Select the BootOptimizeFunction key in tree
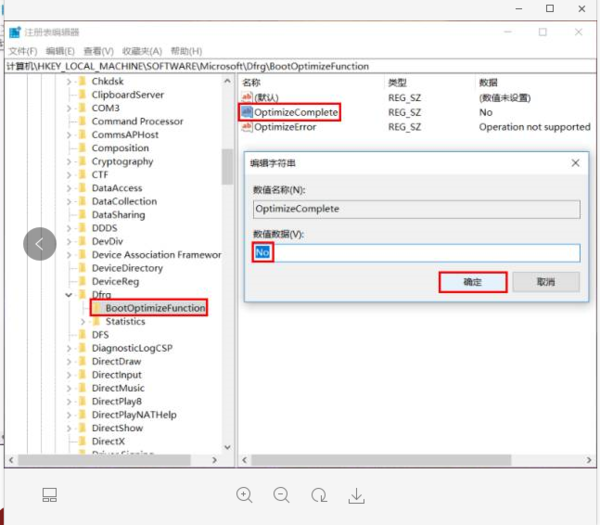Image resolution: width=600 pixels, height=525 pixels. (154, 308)
